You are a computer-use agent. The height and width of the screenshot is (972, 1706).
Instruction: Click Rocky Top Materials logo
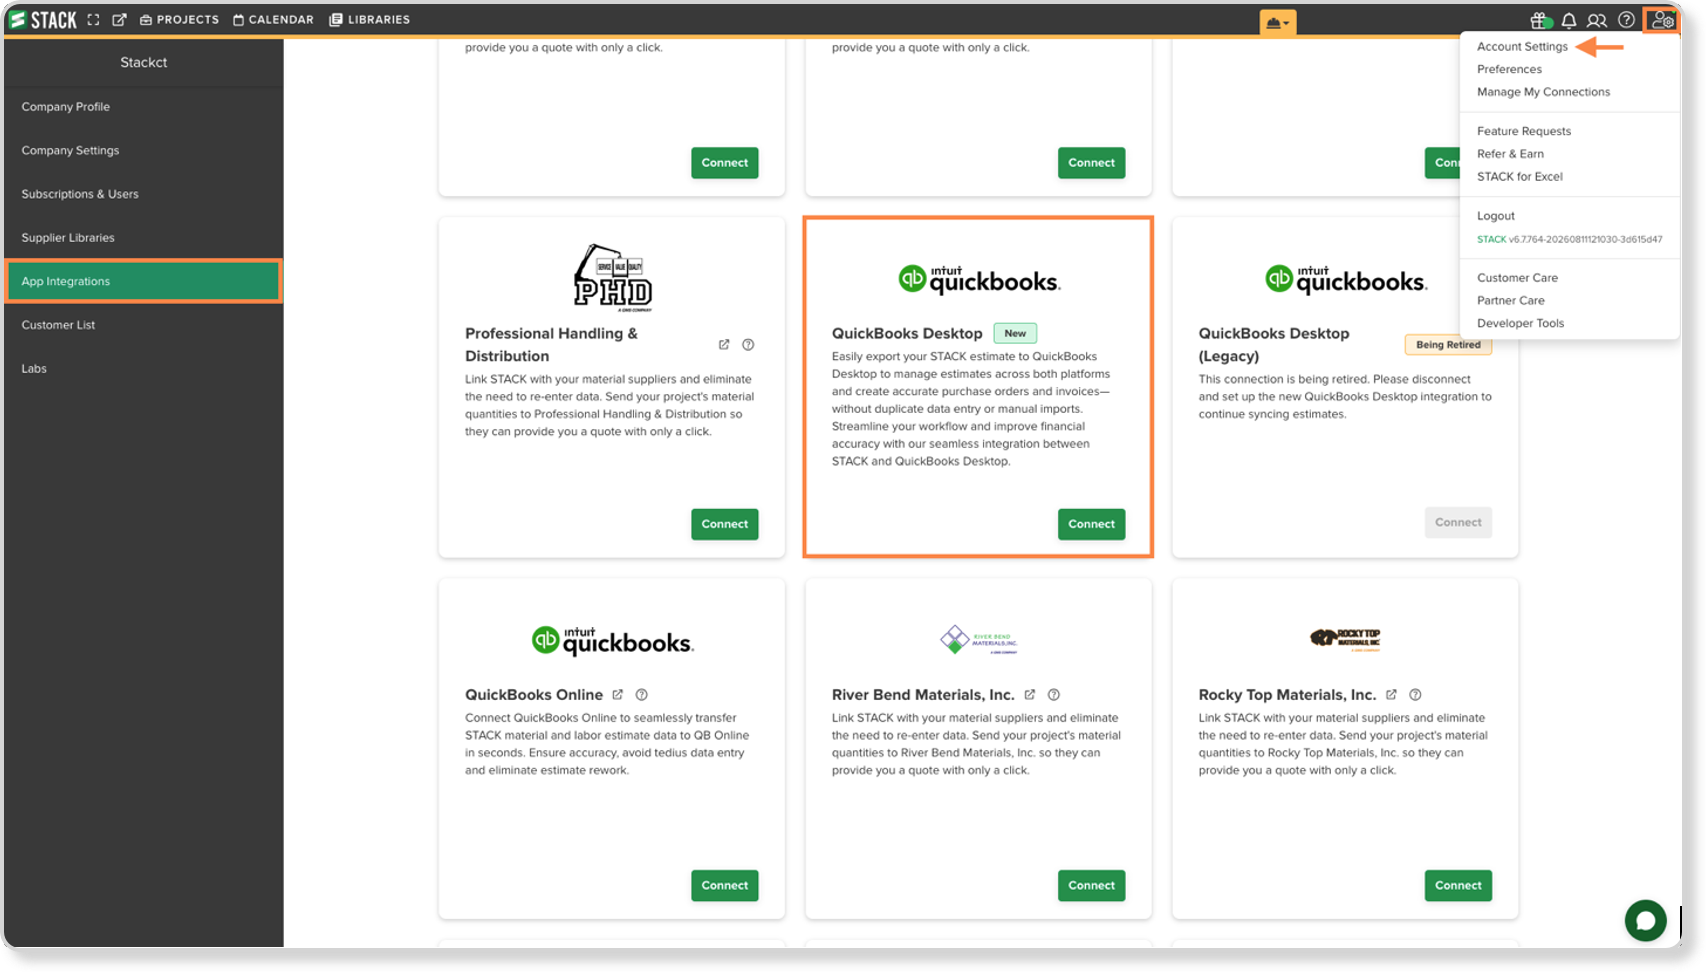(1346, 638)
